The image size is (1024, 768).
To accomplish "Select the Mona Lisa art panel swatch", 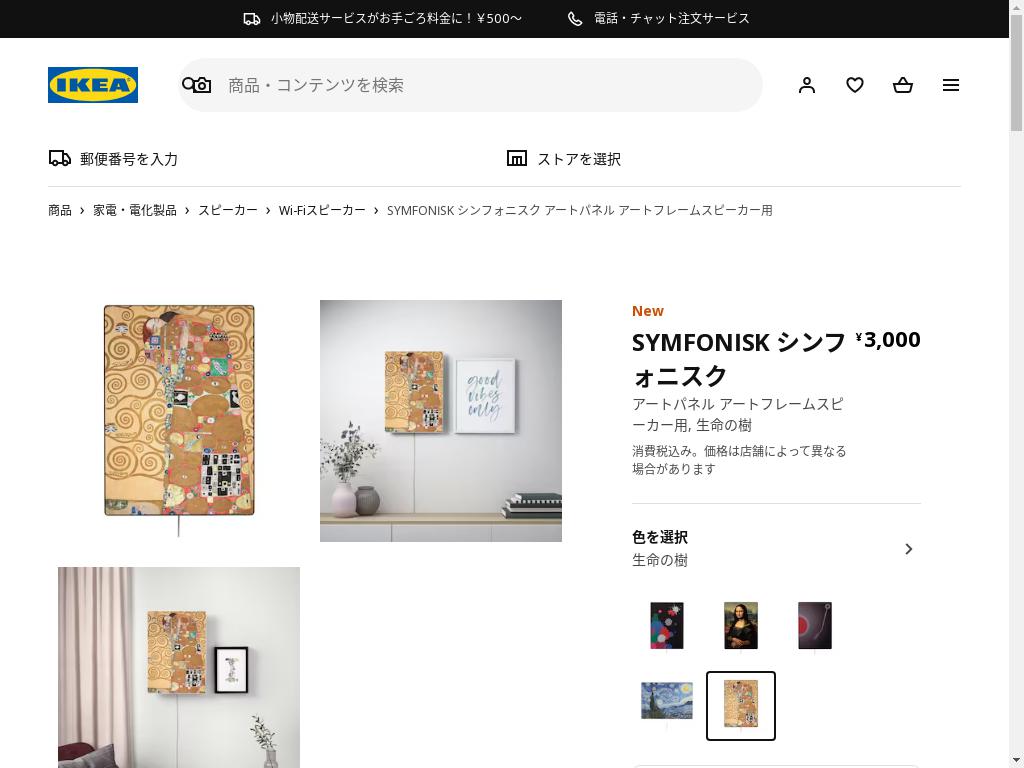I will click(741, 627).
